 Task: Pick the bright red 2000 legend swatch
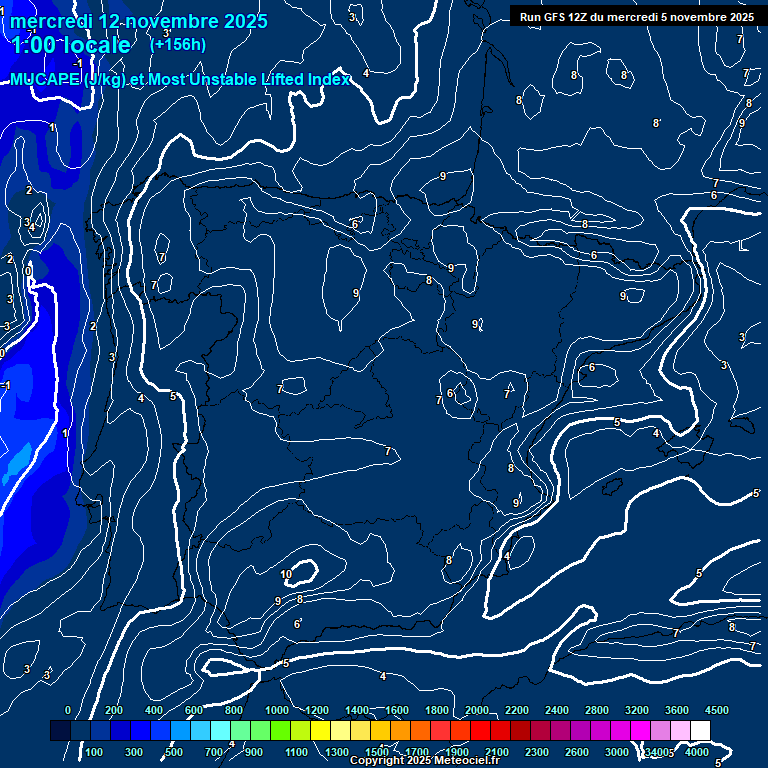[x=480, y=731]
